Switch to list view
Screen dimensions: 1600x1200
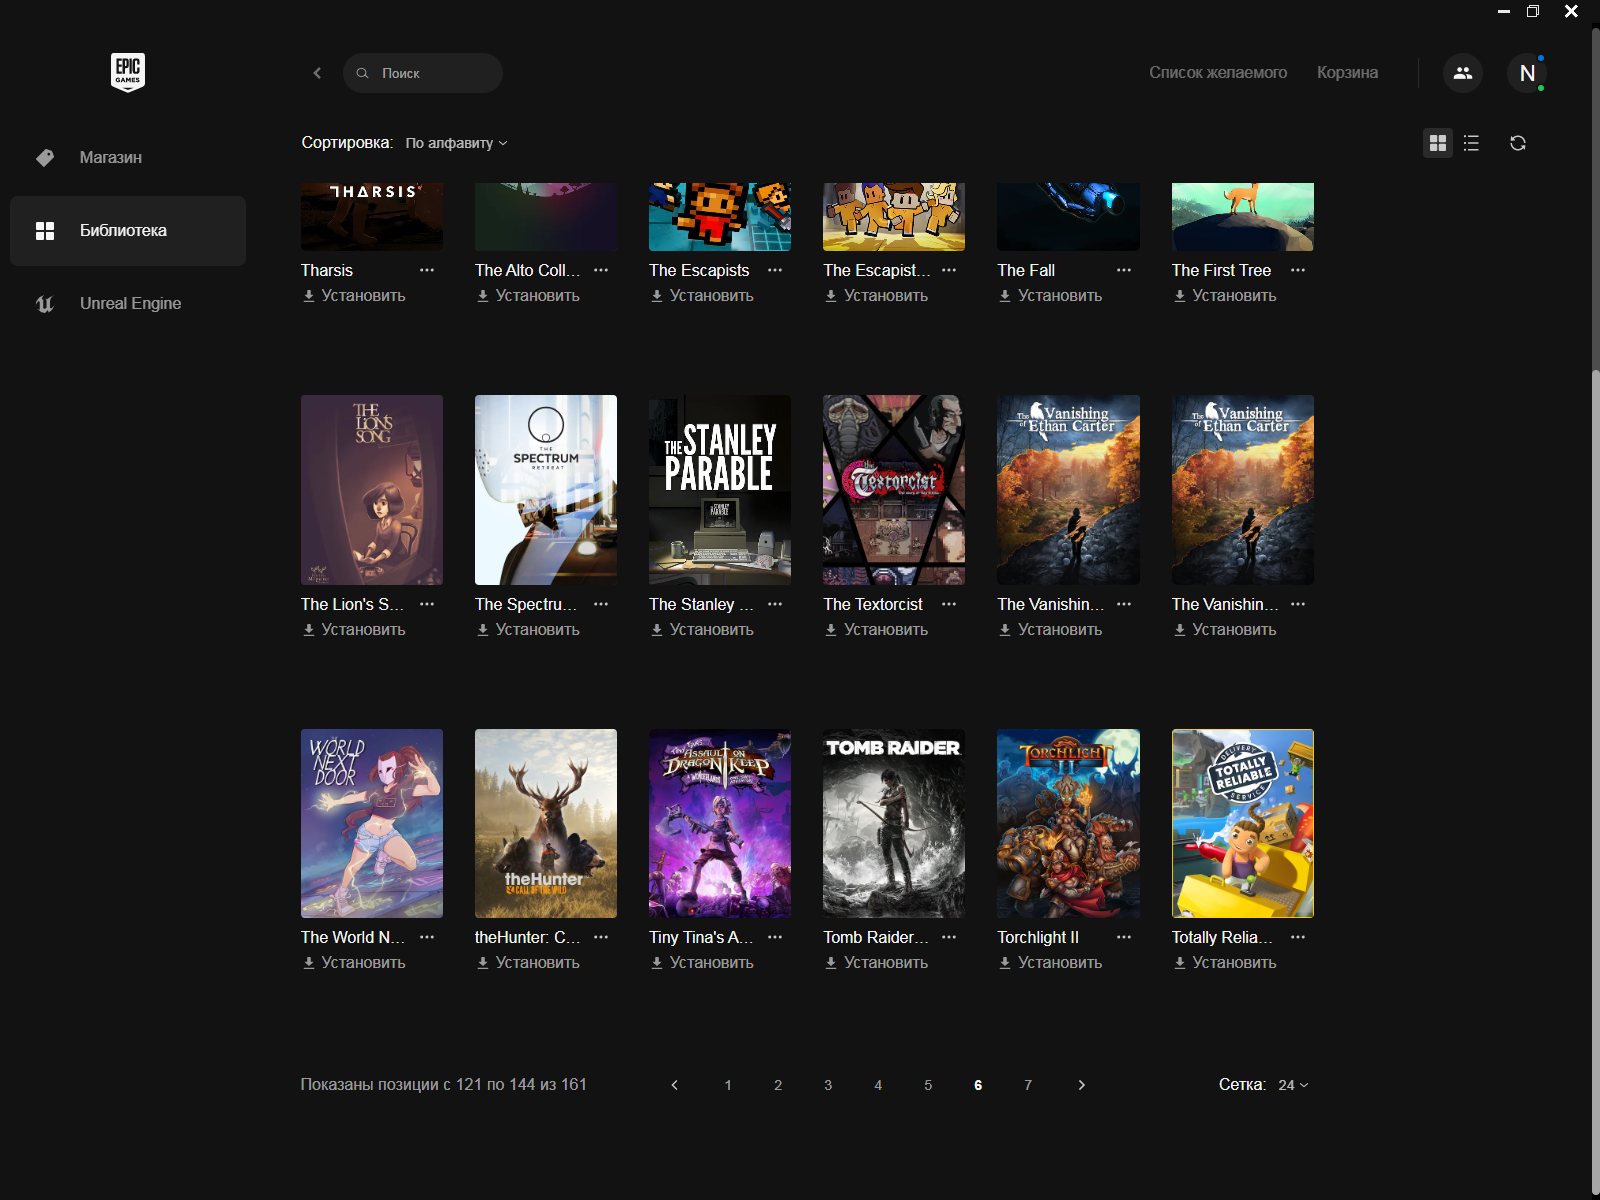1471,143
